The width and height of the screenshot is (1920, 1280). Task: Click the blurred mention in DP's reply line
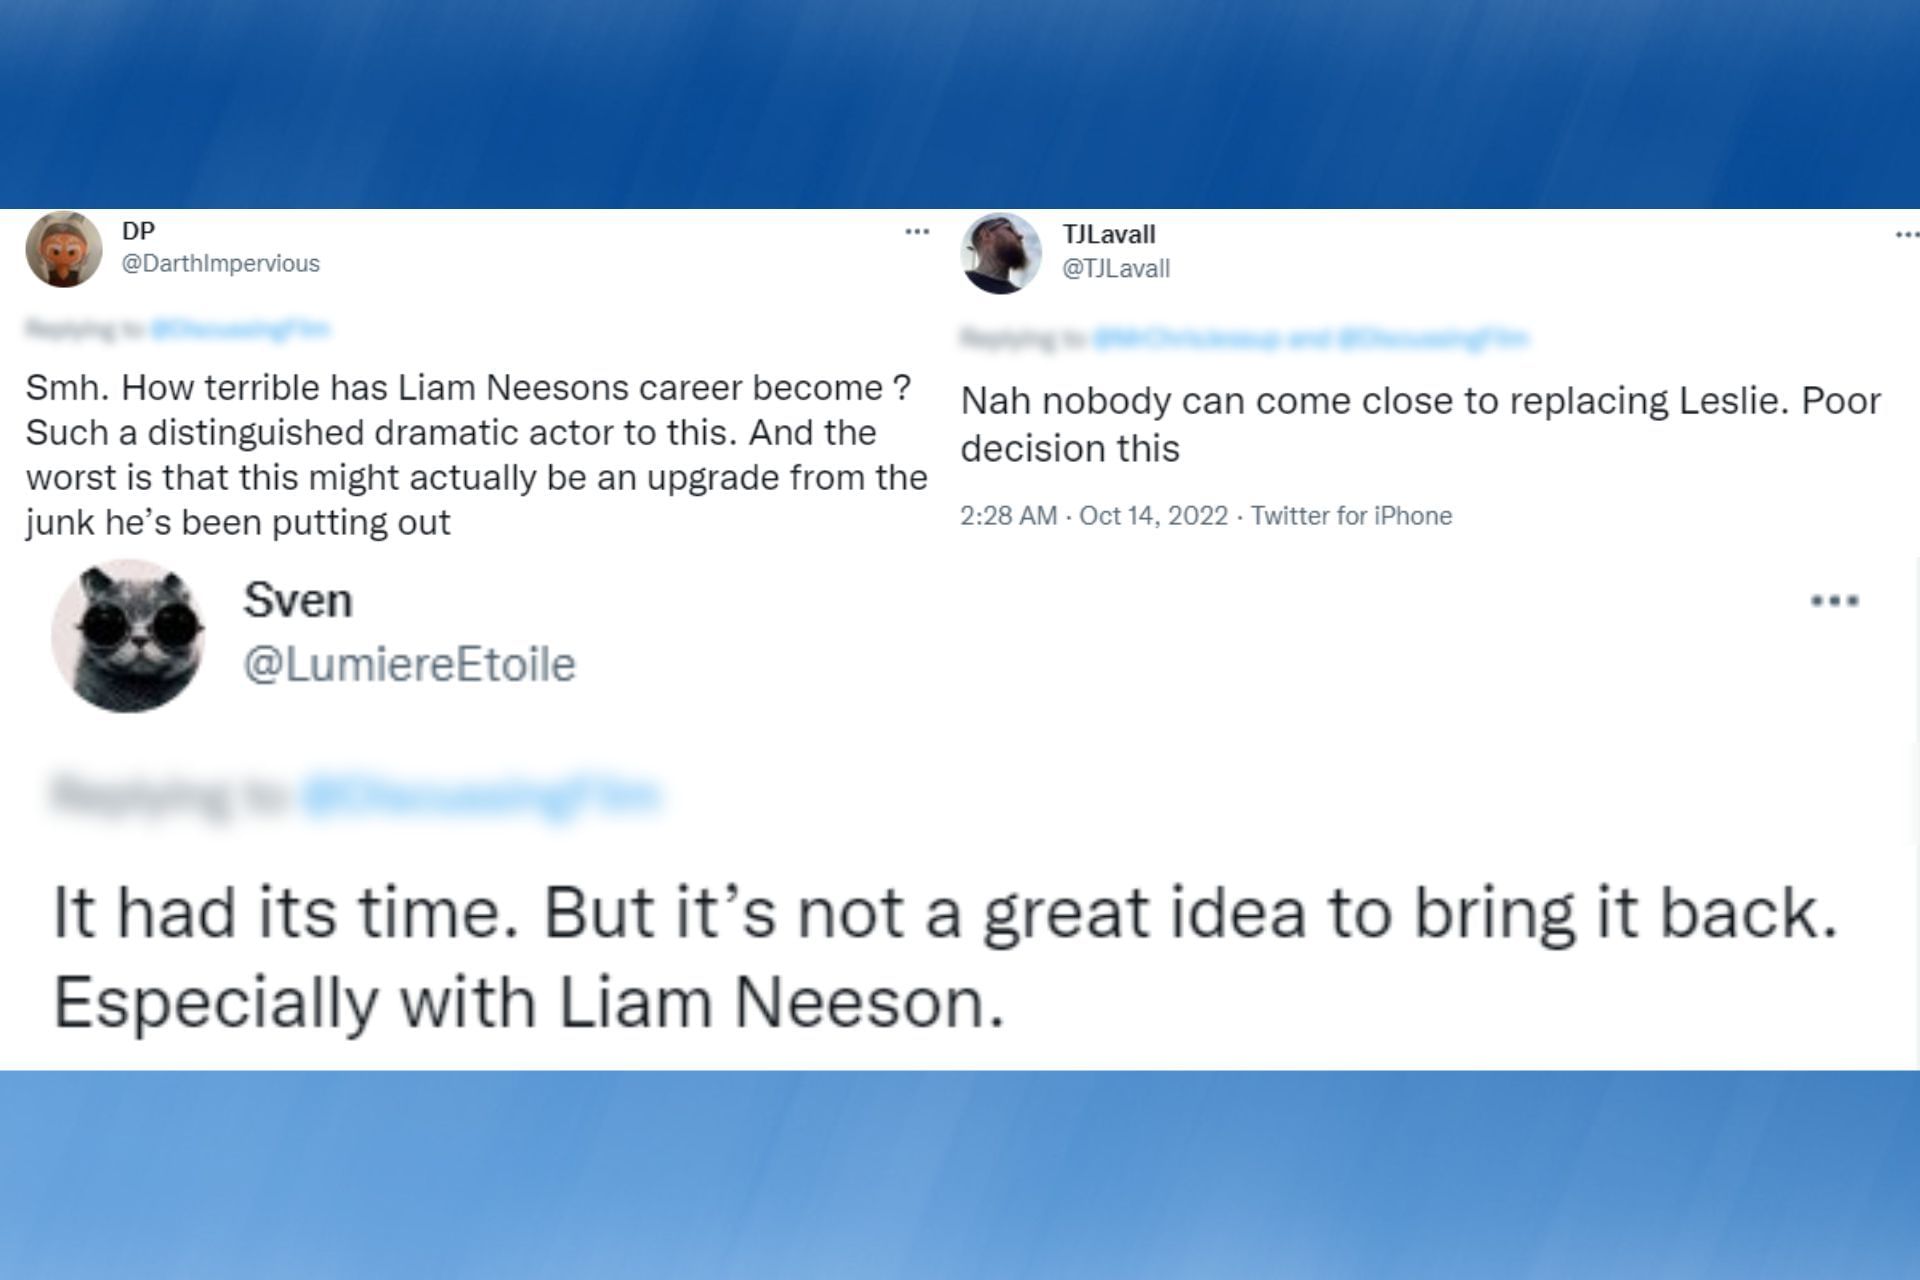point(240,328)
